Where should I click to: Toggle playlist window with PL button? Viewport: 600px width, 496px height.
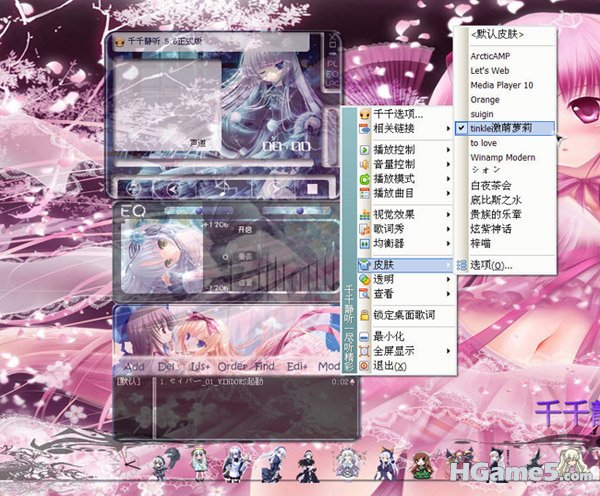(x=332, y=64)
